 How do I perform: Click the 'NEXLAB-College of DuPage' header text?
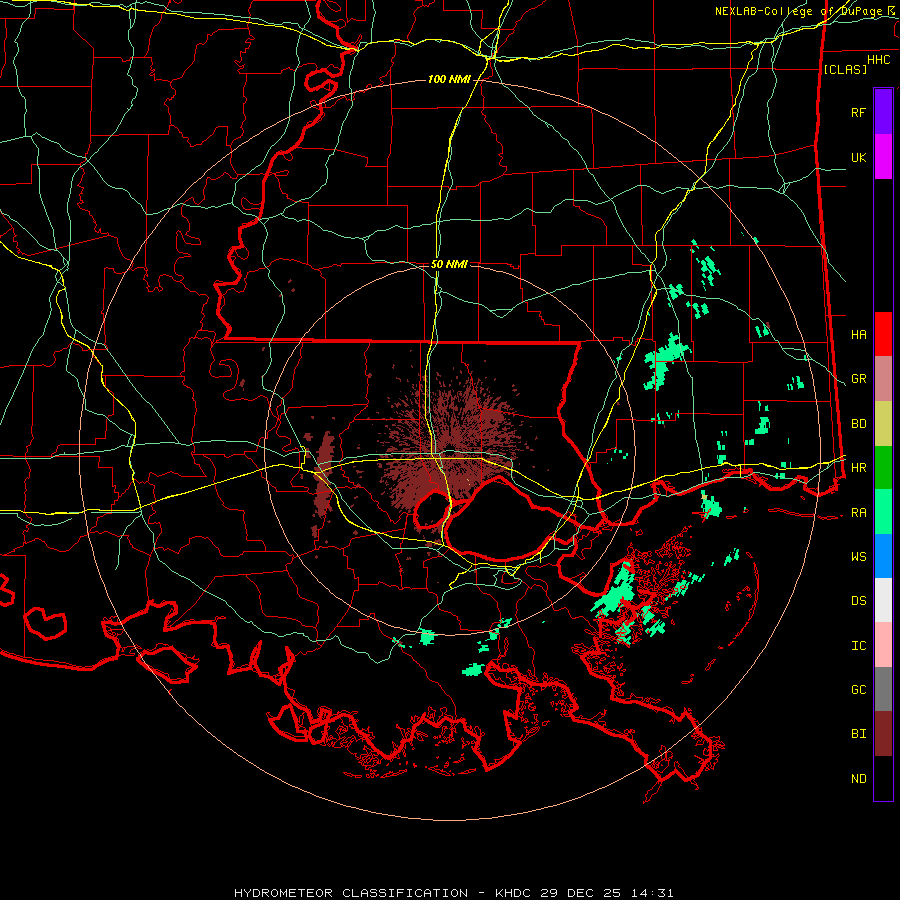(x=798, y=11)
